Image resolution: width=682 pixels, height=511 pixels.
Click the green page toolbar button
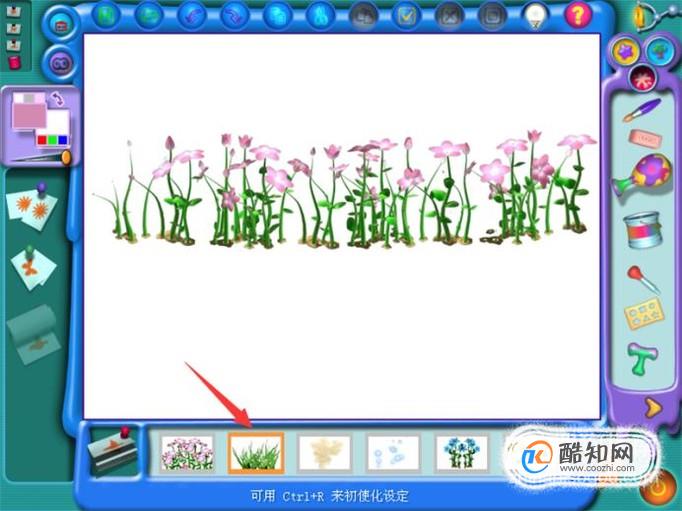(x=106, y=16)
